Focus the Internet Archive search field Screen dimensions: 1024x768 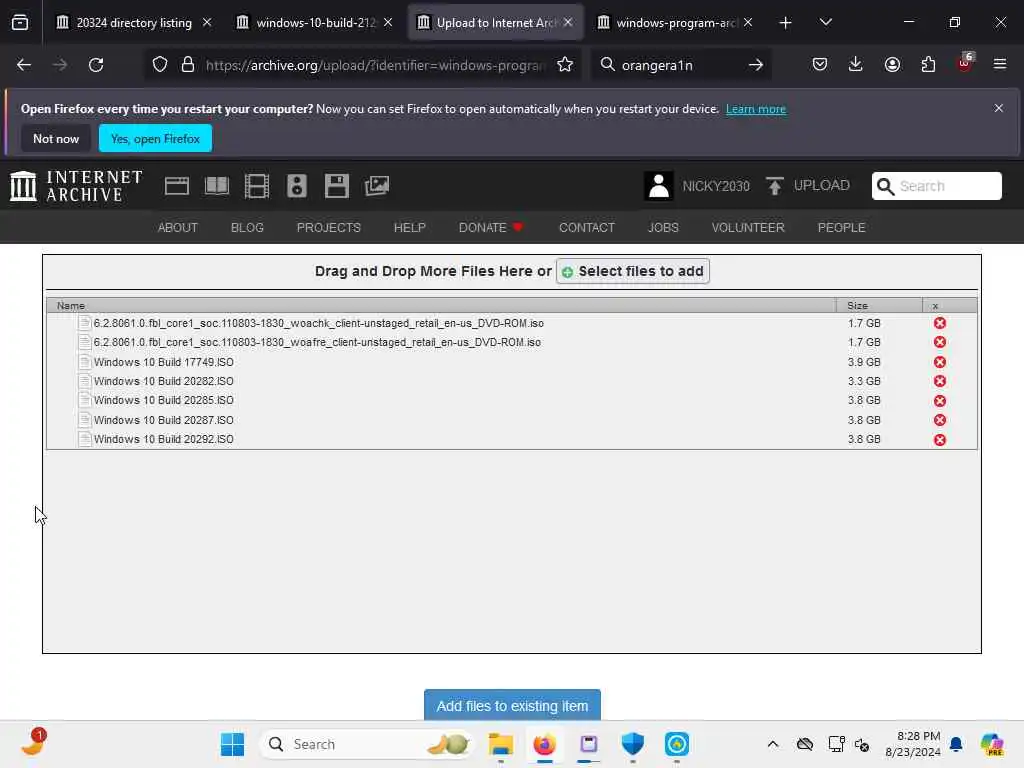coord(936,186)
